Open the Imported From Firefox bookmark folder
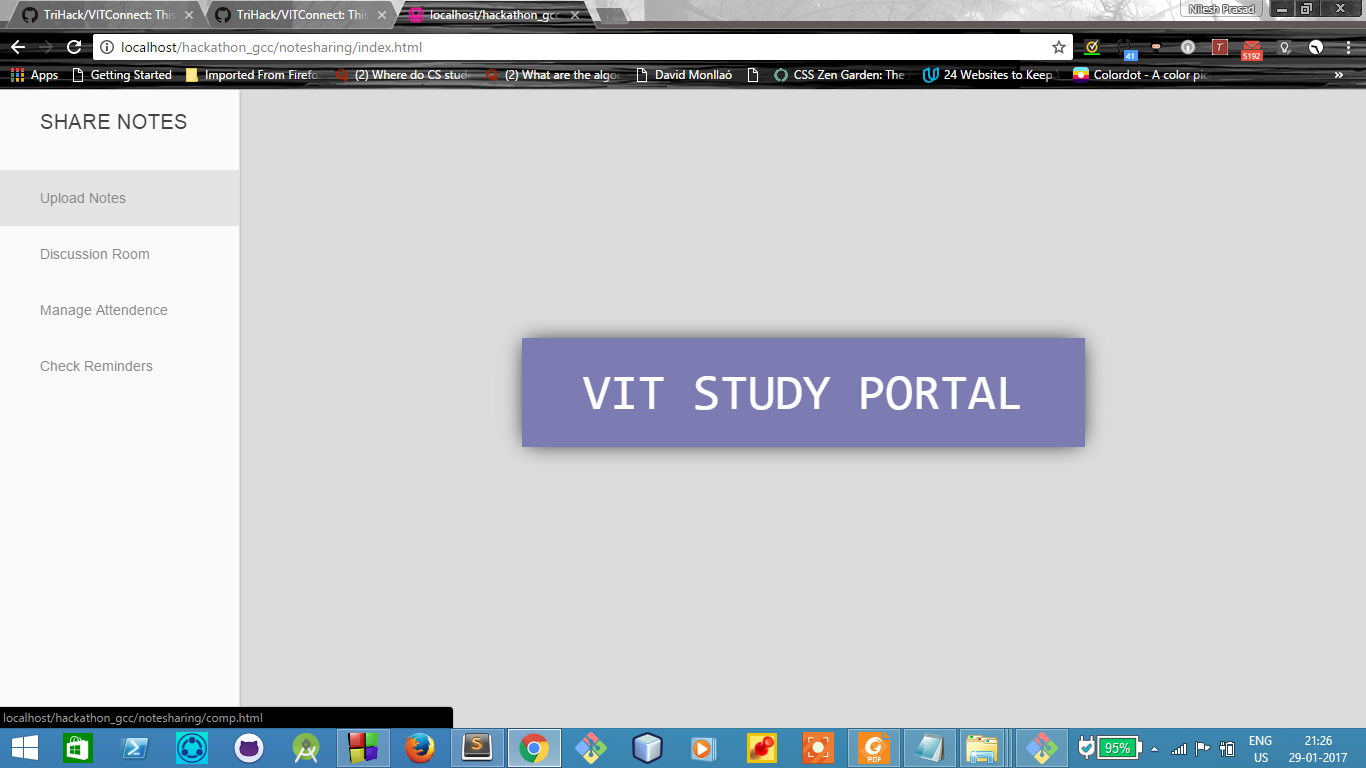This screenshot has width=1366, height=768. (252, 75)
